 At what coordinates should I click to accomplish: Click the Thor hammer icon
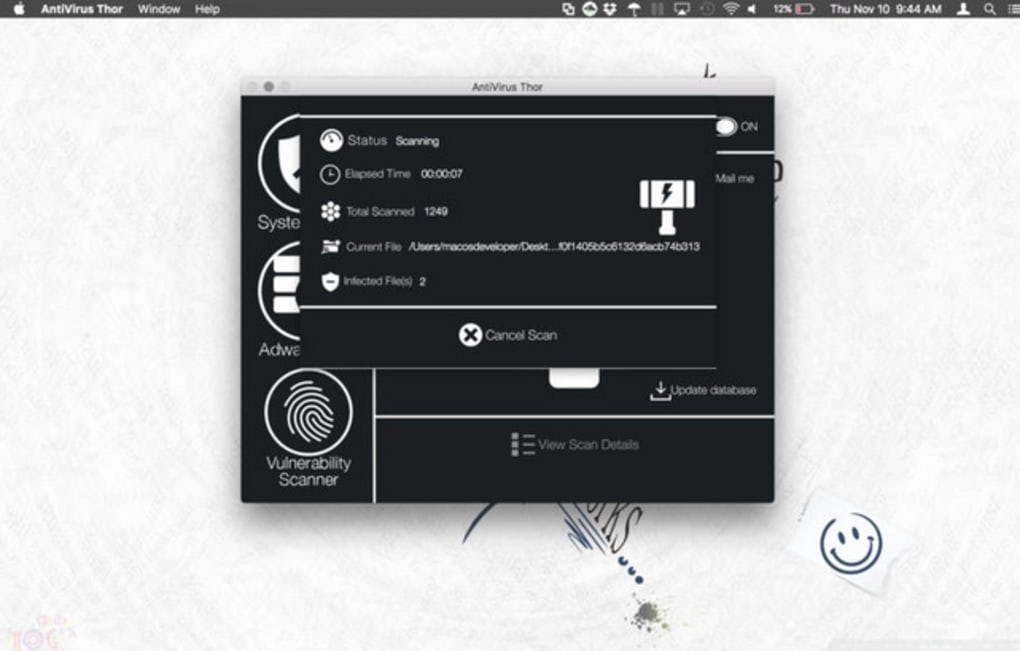(x=667, y=207)
